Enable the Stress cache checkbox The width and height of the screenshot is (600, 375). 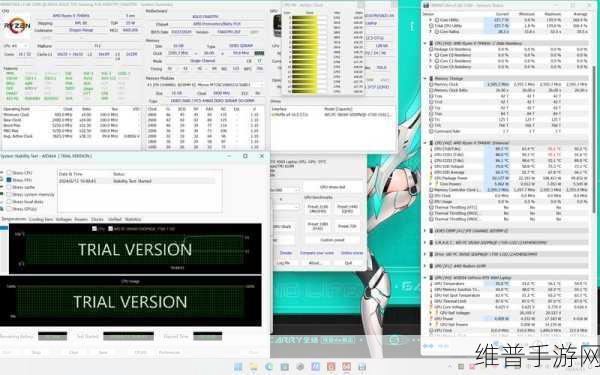(9, 187)
